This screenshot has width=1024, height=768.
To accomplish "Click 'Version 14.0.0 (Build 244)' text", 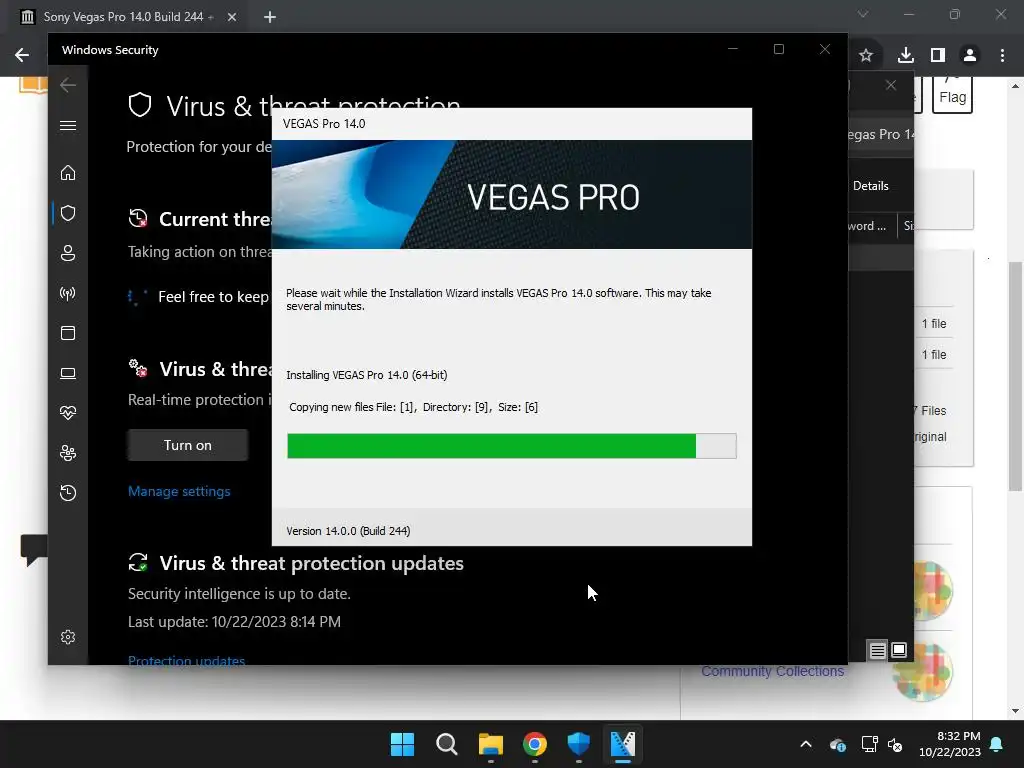I will [348, 531].
